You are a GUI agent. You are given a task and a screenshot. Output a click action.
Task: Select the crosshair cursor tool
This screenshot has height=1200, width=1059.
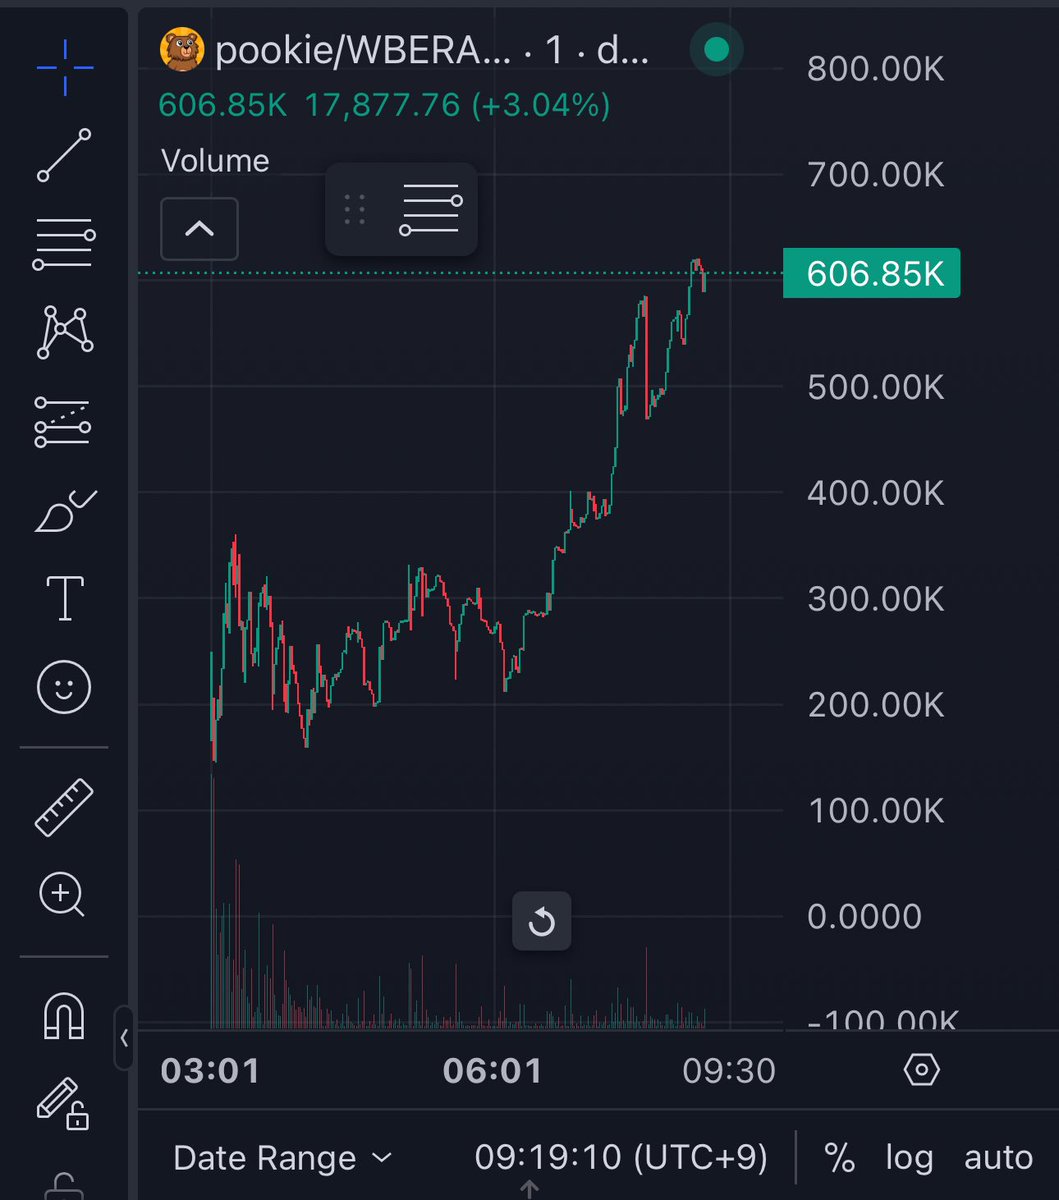click(x=65, y=68)
